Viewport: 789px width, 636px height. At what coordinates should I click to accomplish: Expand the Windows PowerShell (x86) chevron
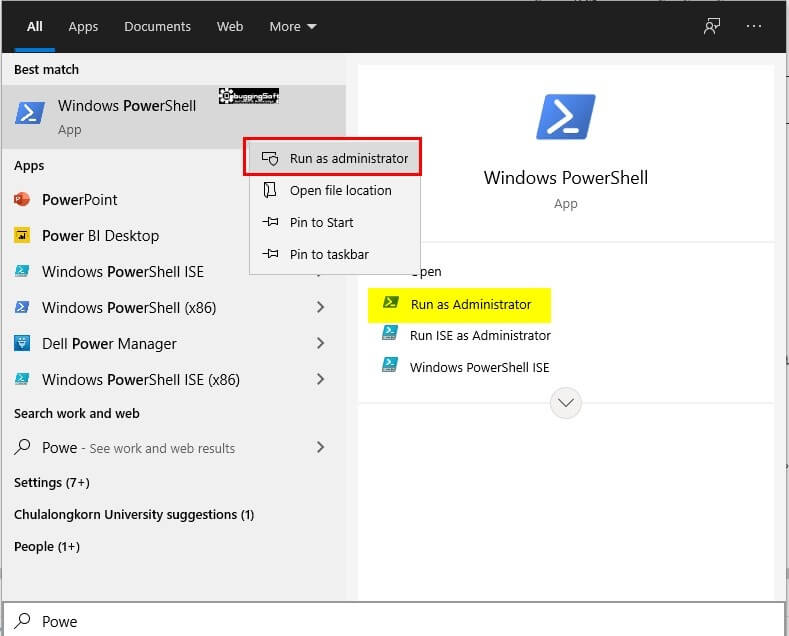(321, 307)
